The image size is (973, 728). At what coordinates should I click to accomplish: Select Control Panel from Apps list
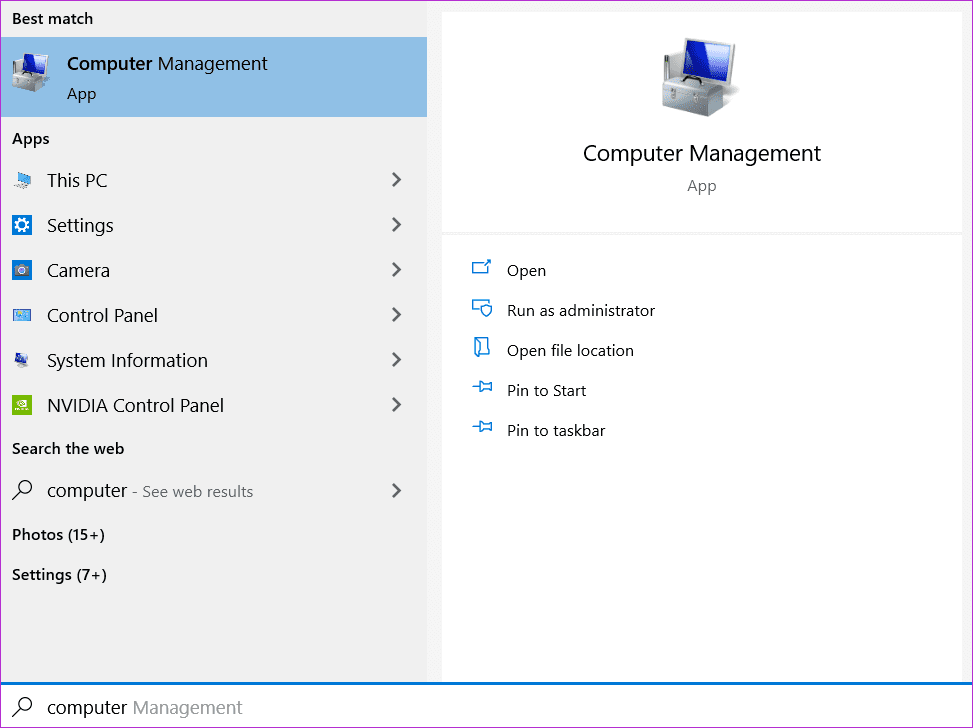(x=213, y=315)
